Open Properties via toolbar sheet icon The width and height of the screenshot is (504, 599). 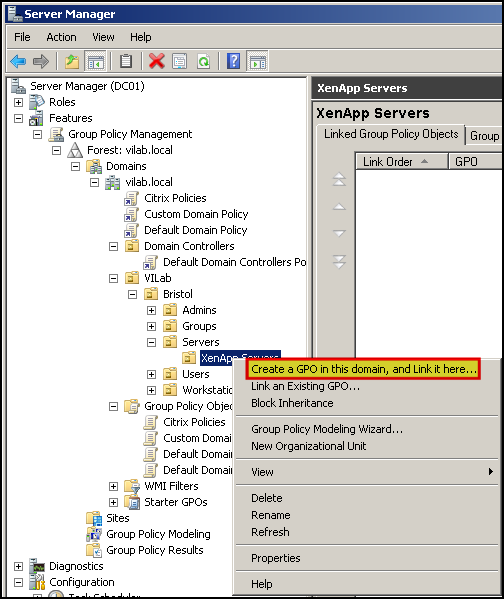(180, 61)
